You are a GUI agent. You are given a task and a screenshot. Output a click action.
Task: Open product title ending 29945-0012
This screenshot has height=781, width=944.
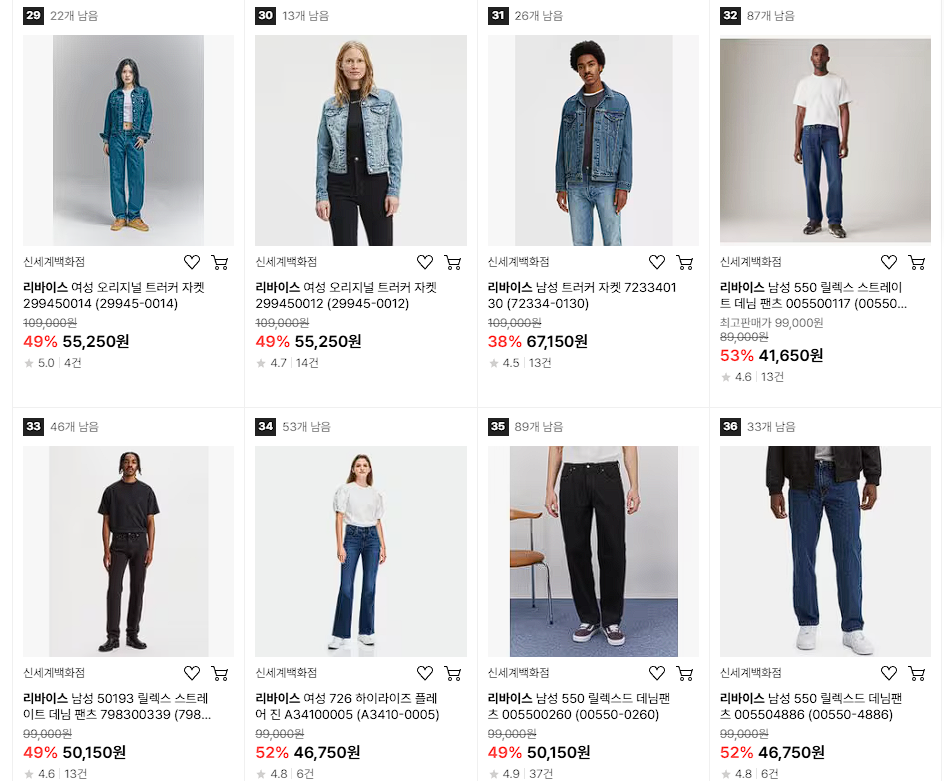coord(346,296)
